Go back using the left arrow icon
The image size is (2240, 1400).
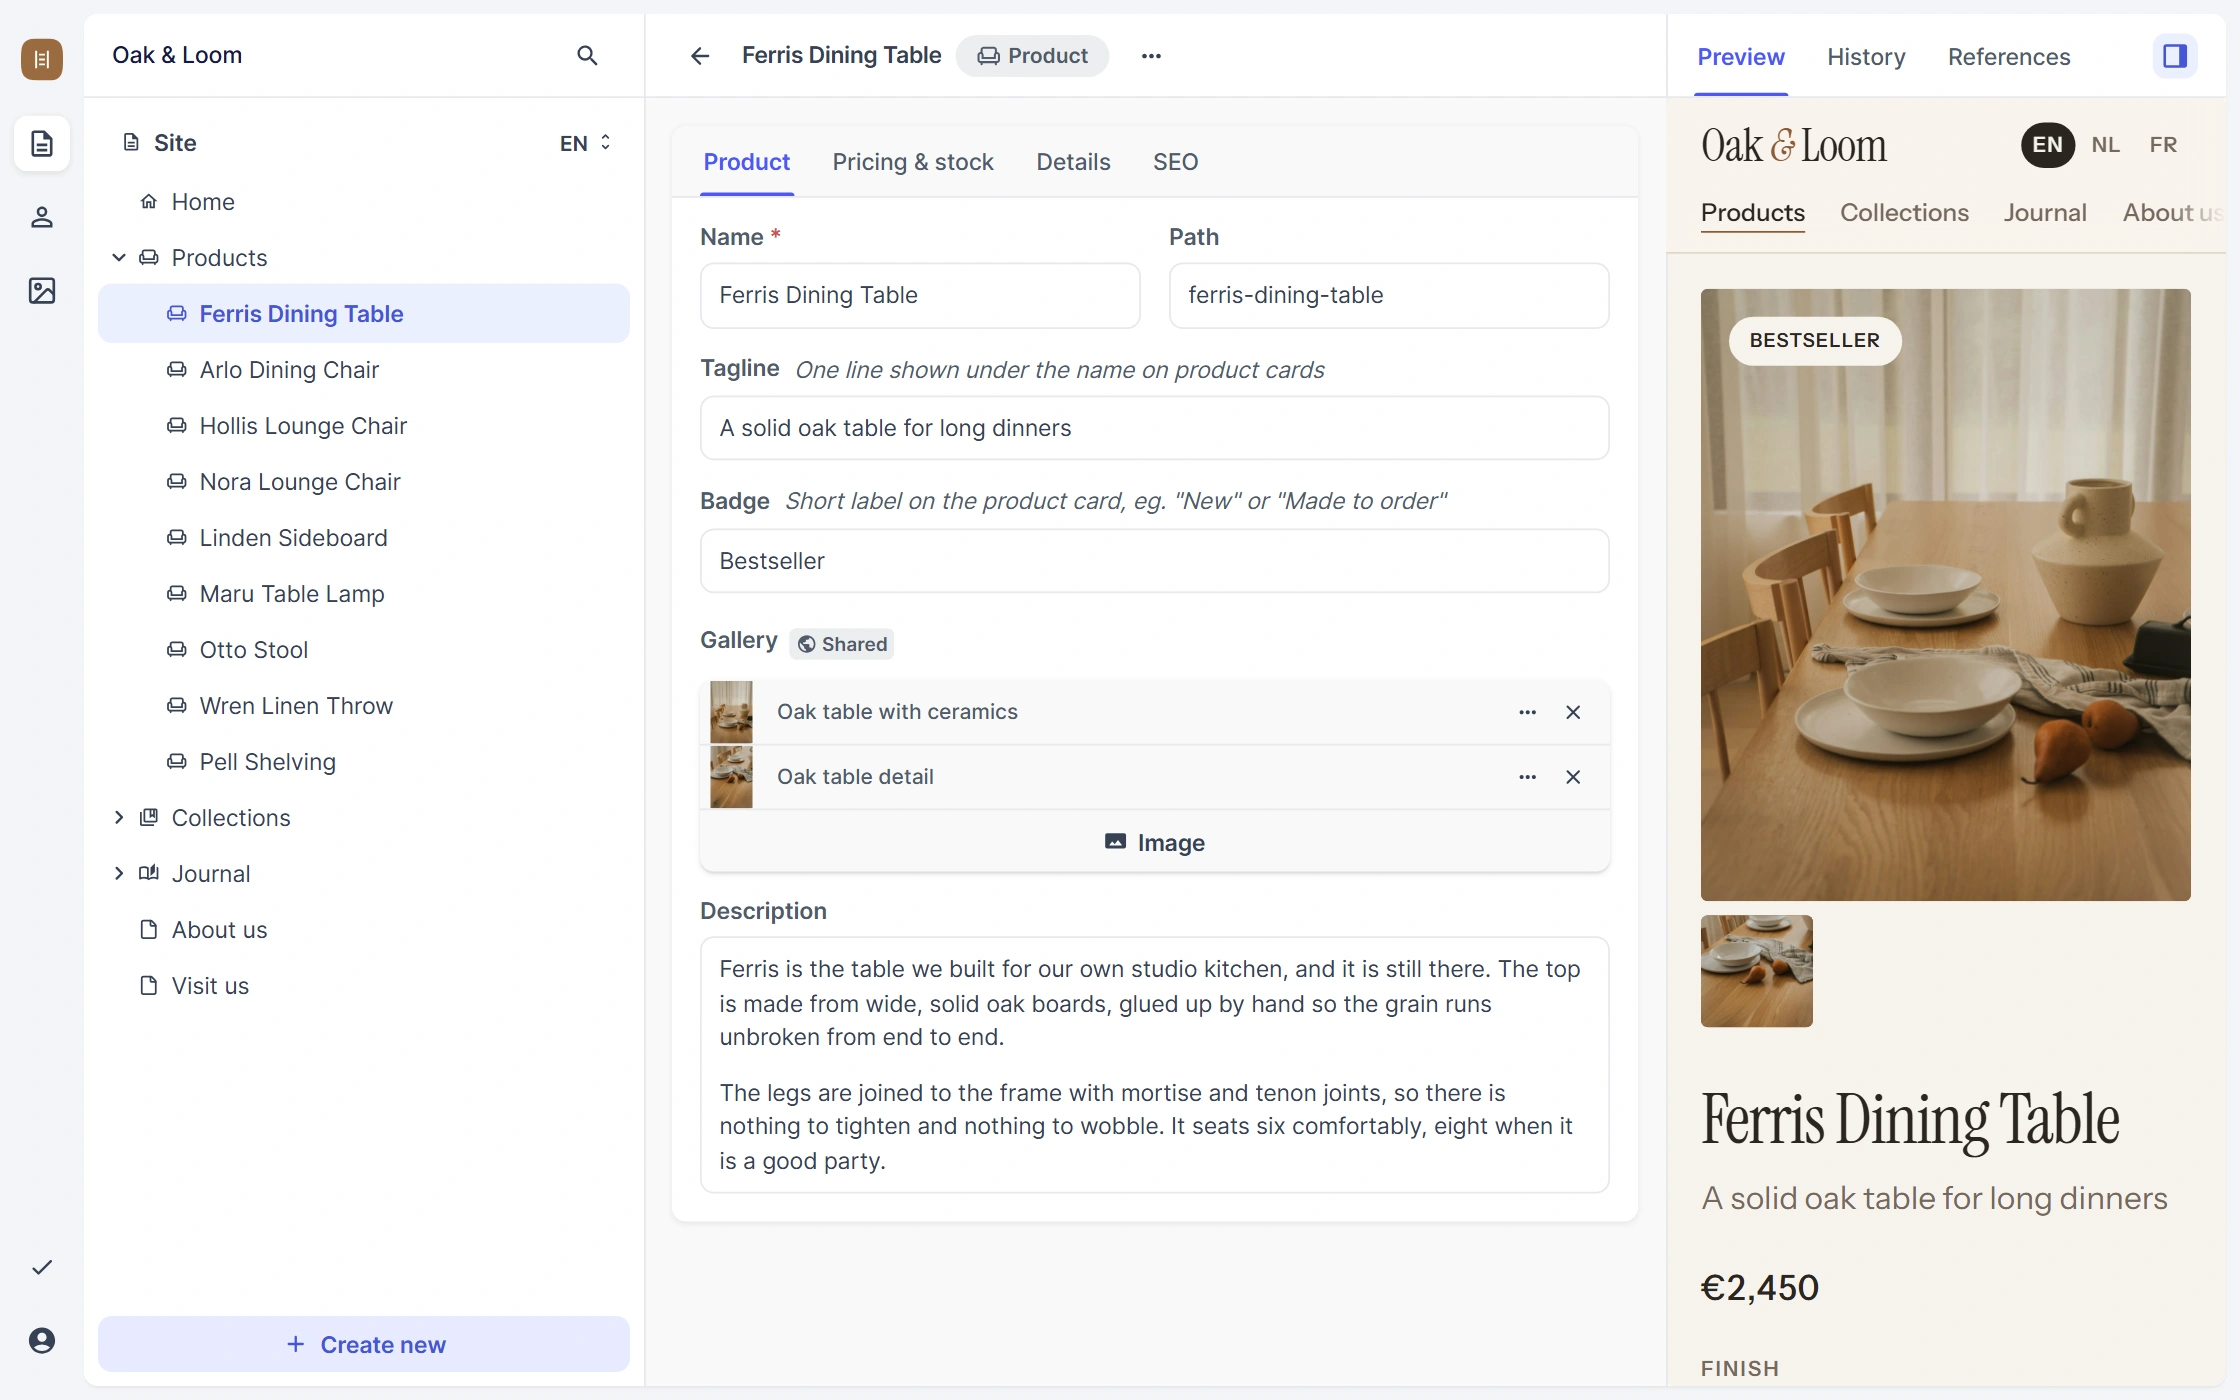[x=700, y=56]
